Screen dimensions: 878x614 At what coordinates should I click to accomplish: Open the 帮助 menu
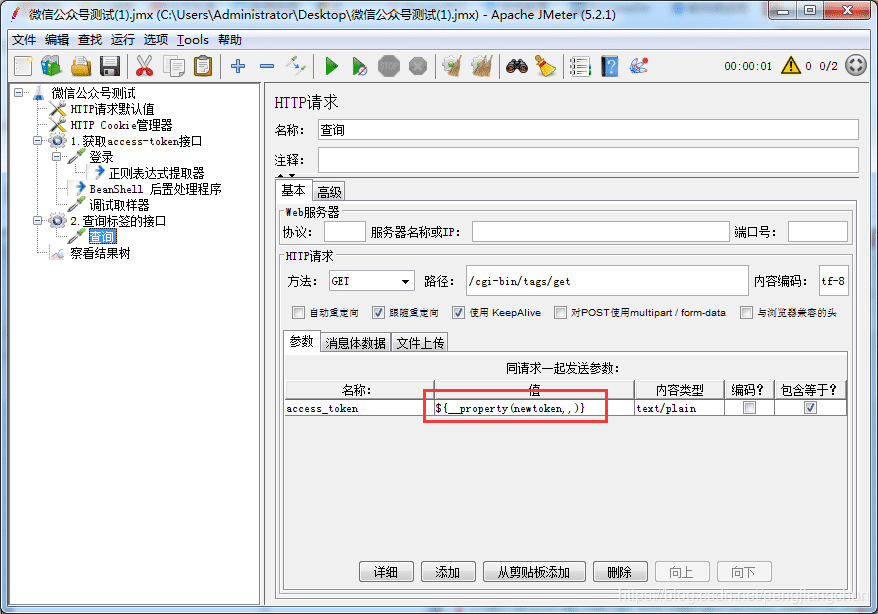click(230, 40)
